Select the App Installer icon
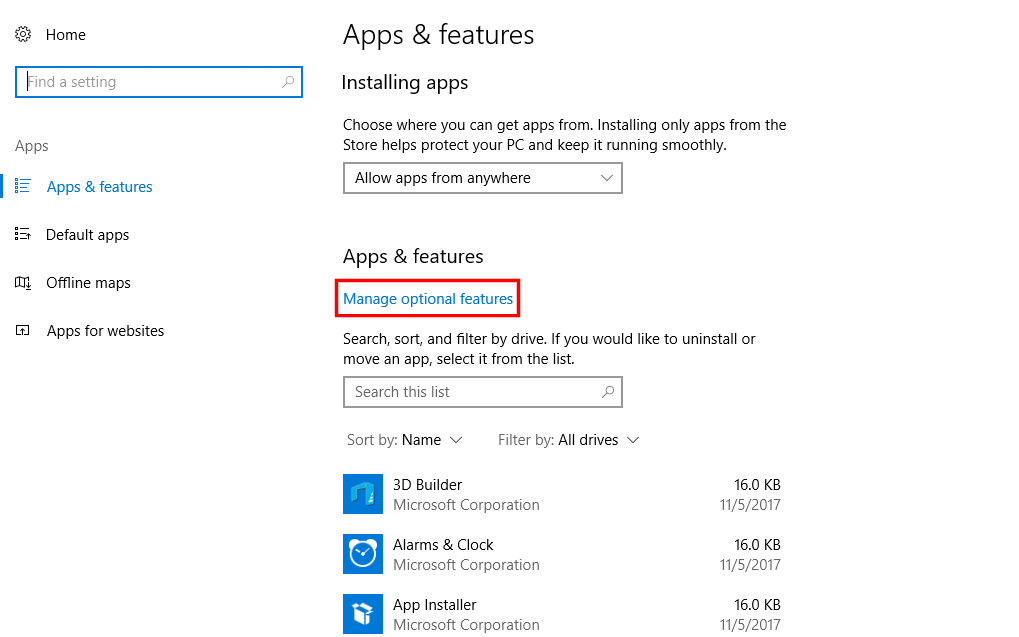This screenshot has height=637, width=1019. point(363,614)
